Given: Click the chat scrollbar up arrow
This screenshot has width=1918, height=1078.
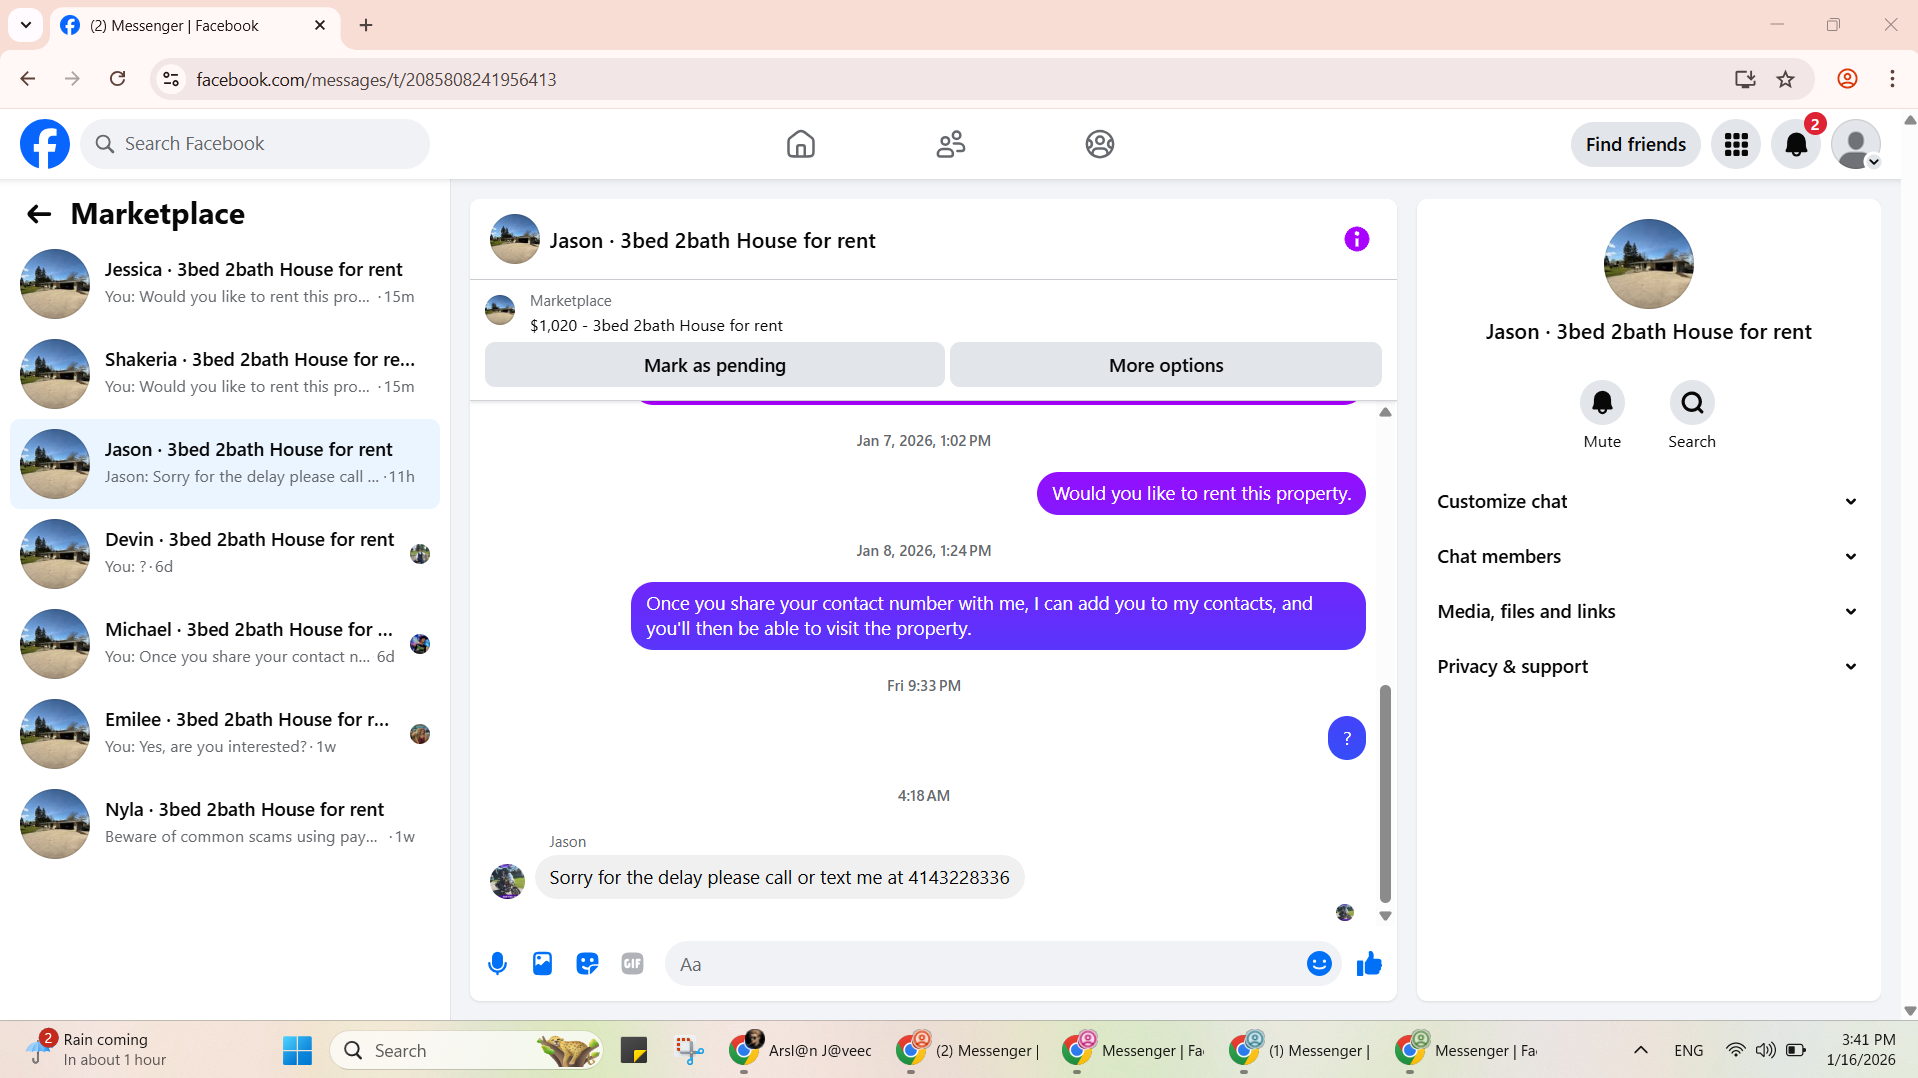Looking at the screenshot, I should [1385, 412].
